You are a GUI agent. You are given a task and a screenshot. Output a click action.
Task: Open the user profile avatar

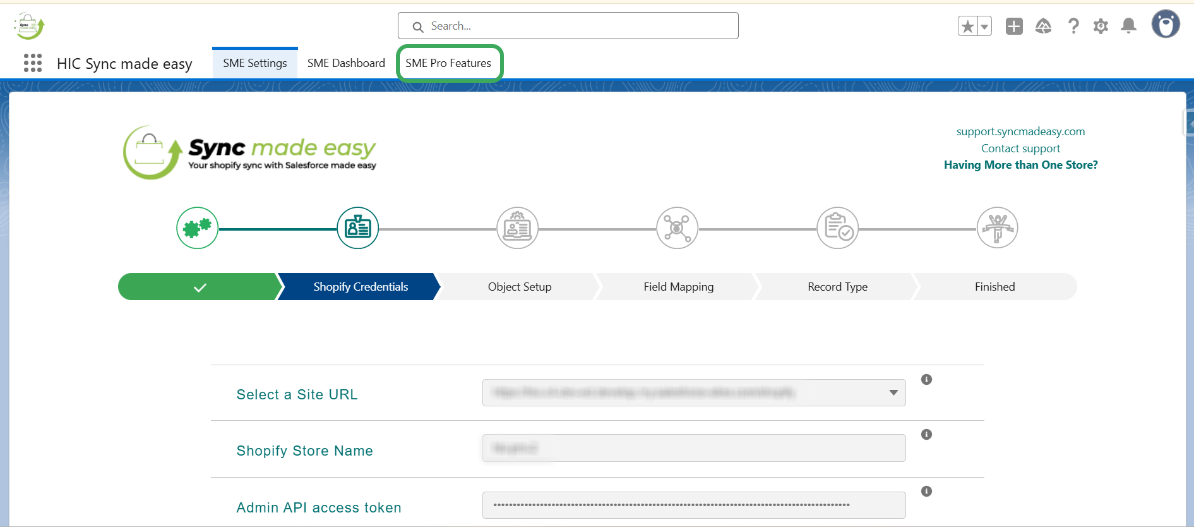[1165, 25]
